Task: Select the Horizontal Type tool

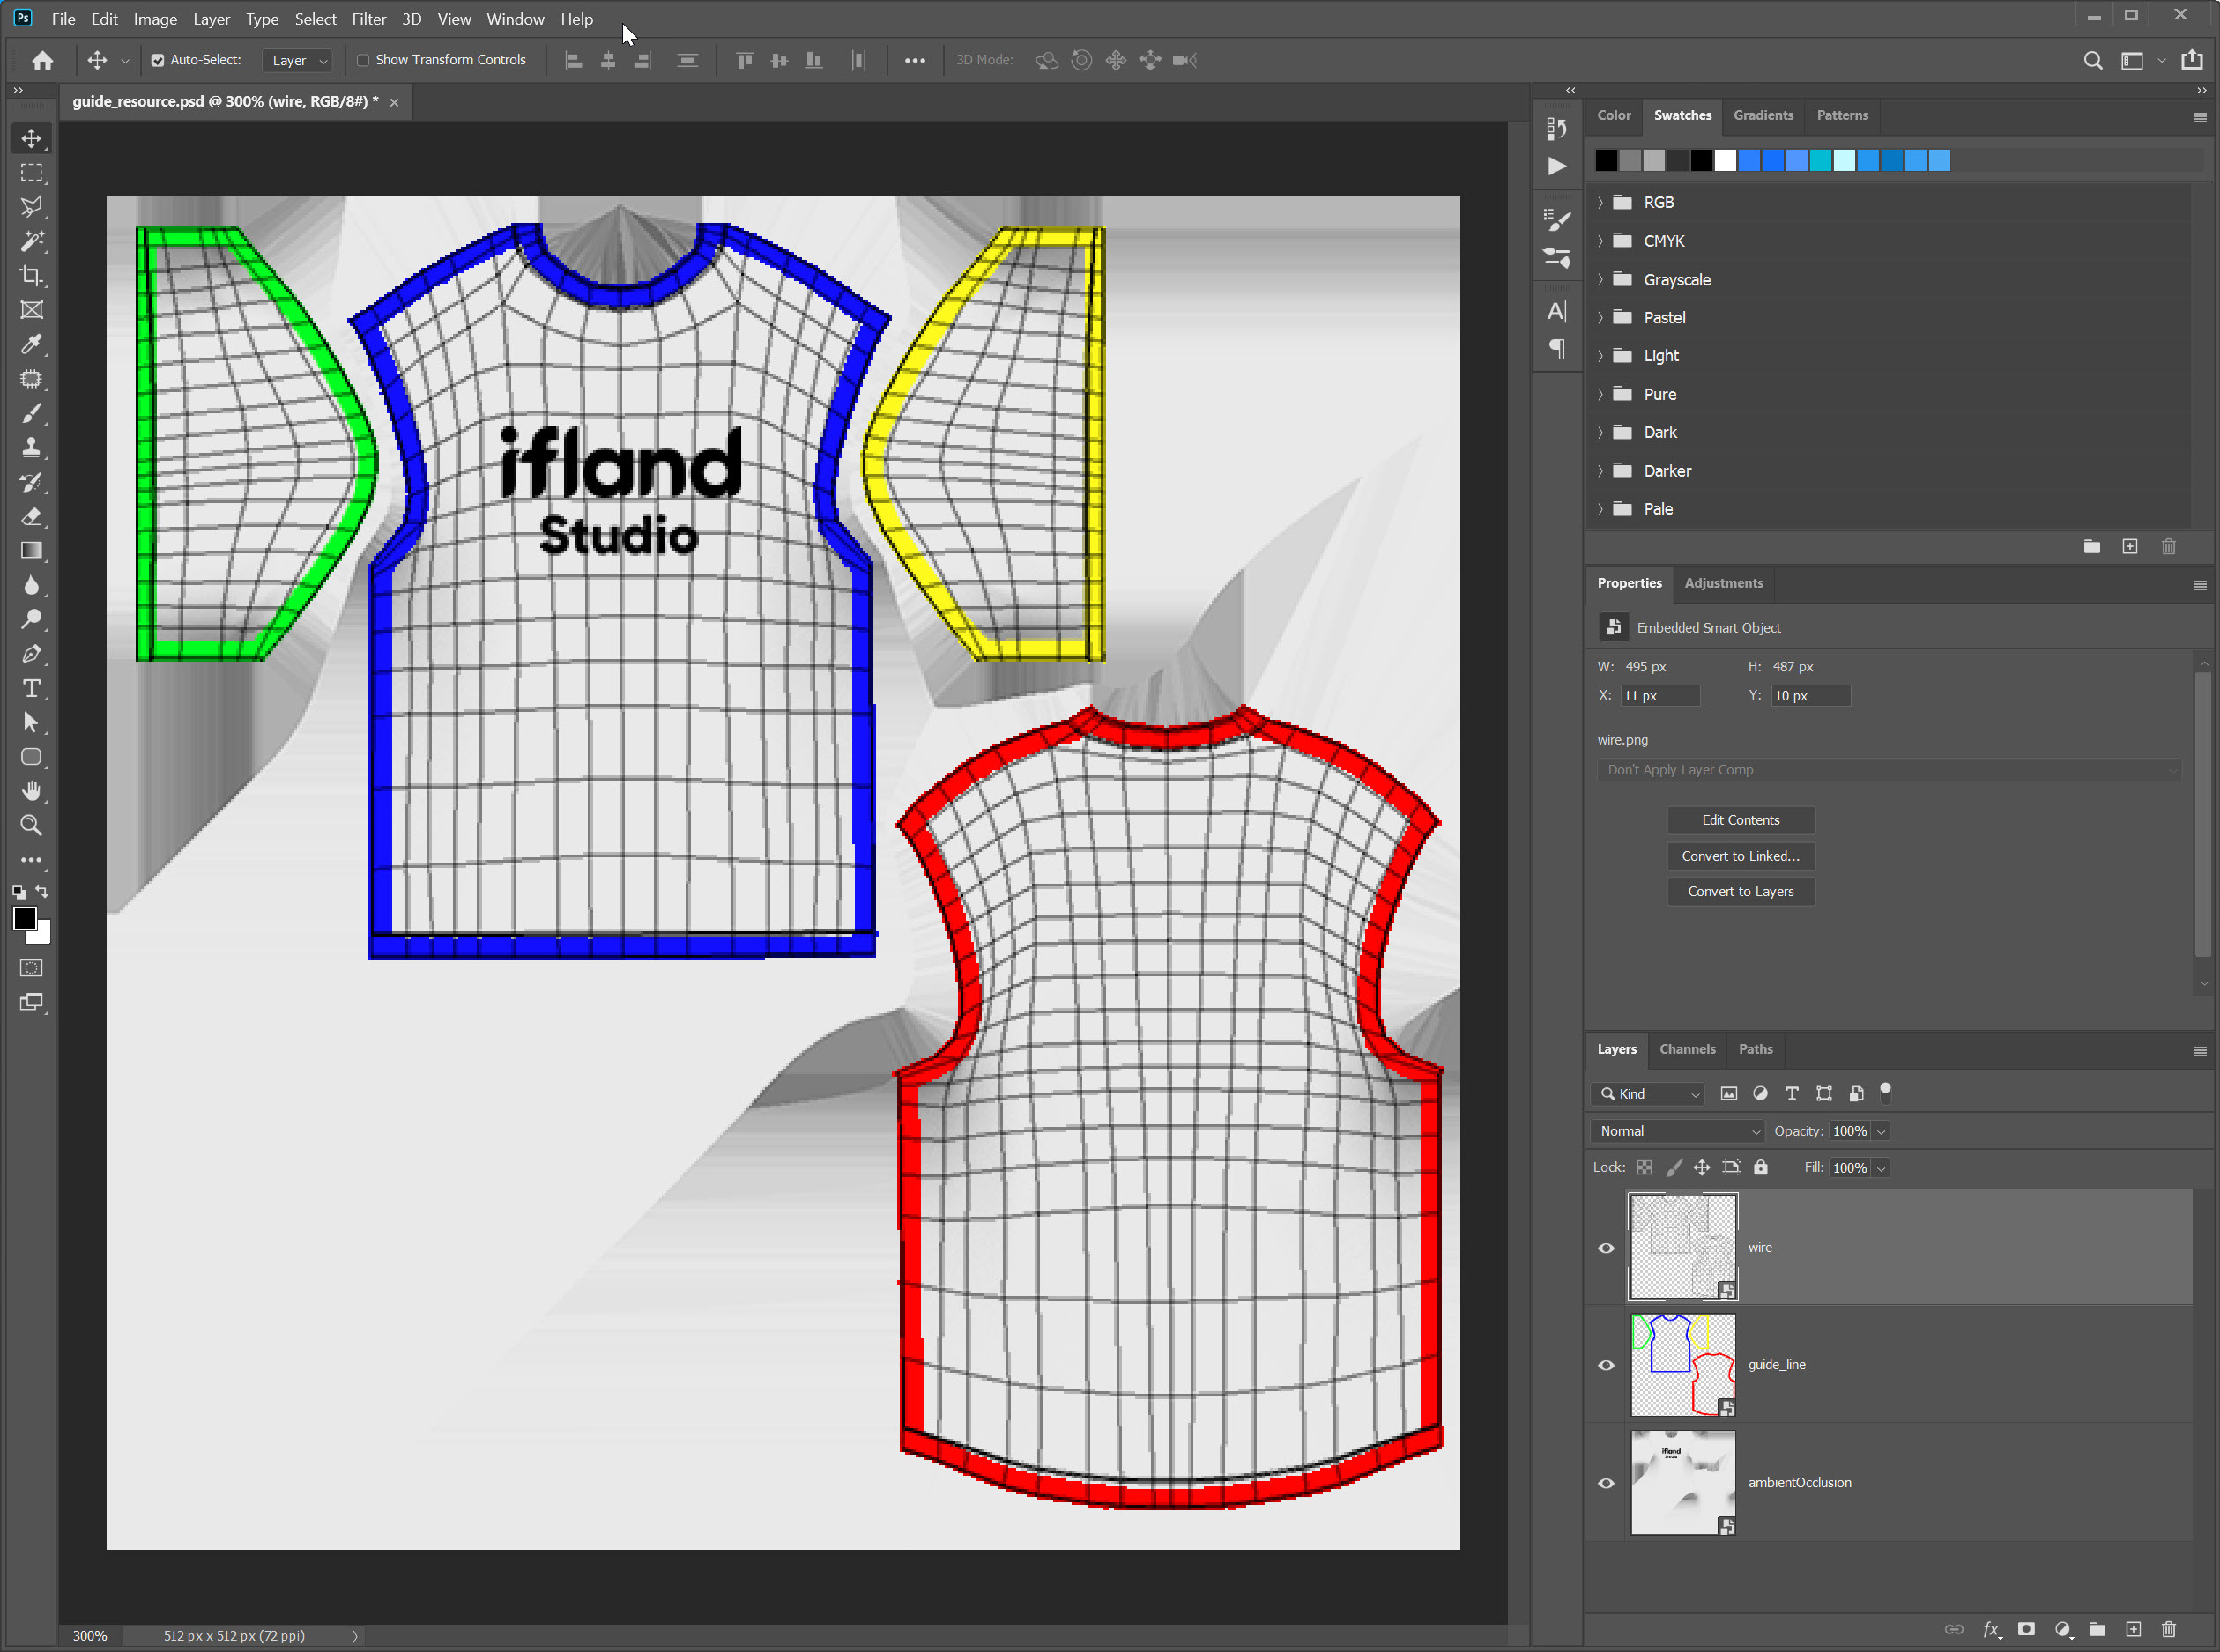Action: [31, 689]
